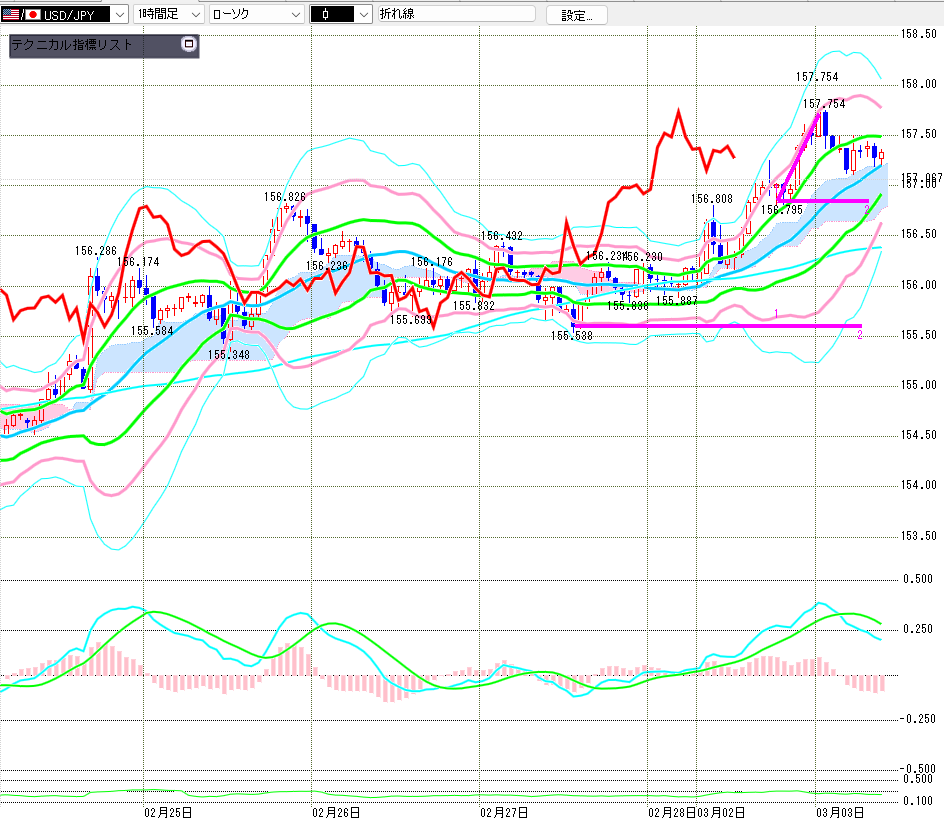Click the 155.348 low price label
Screen dimensions: 944x823
click(229, 354)
